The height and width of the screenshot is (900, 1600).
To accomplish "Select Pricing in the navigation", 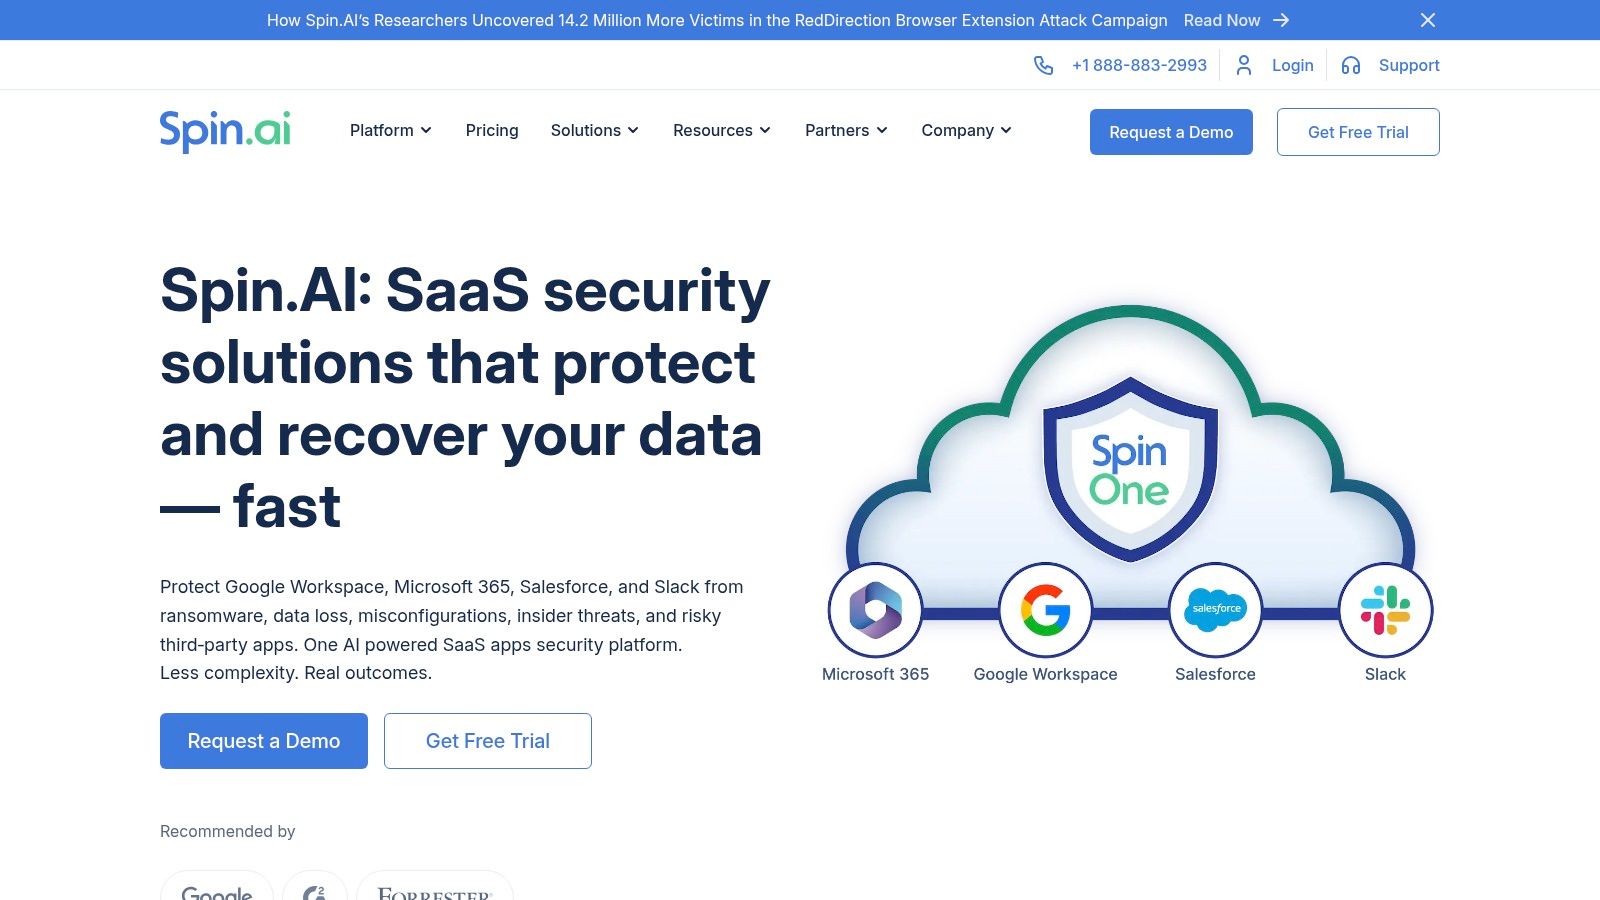I will click(491, 130).
